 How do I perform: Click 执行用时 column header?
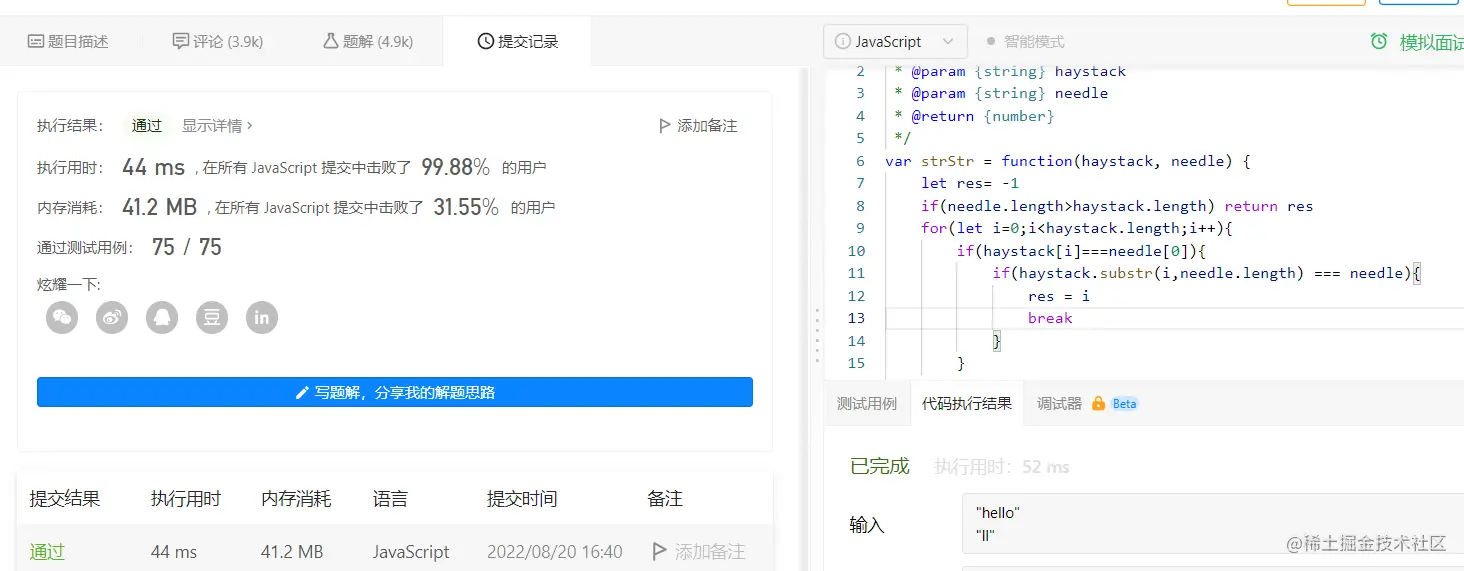click(186, 499)
